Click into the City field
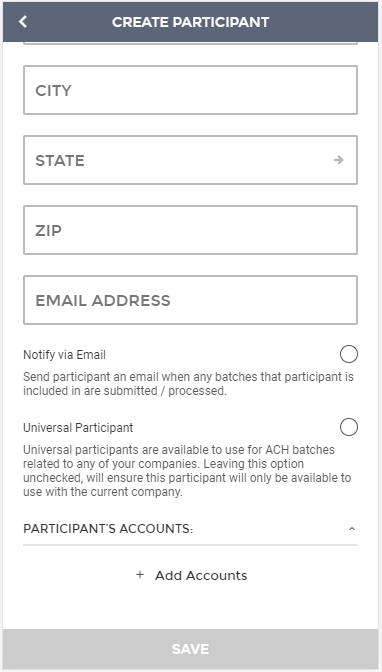 190,90
